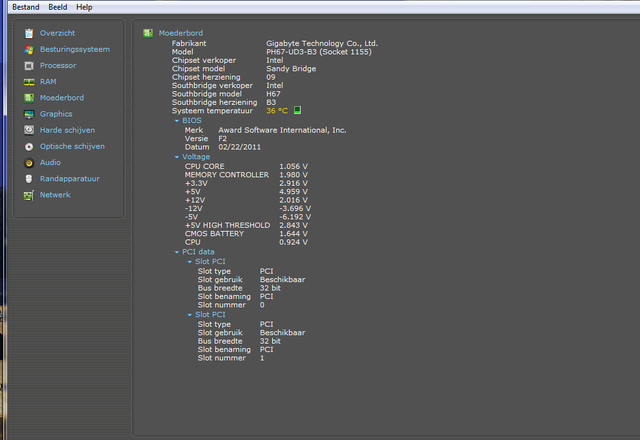Collapse the PCI data section arrow
Image resolution: width=640 pixels, height=440 pixels.
(x=177, y=252)
